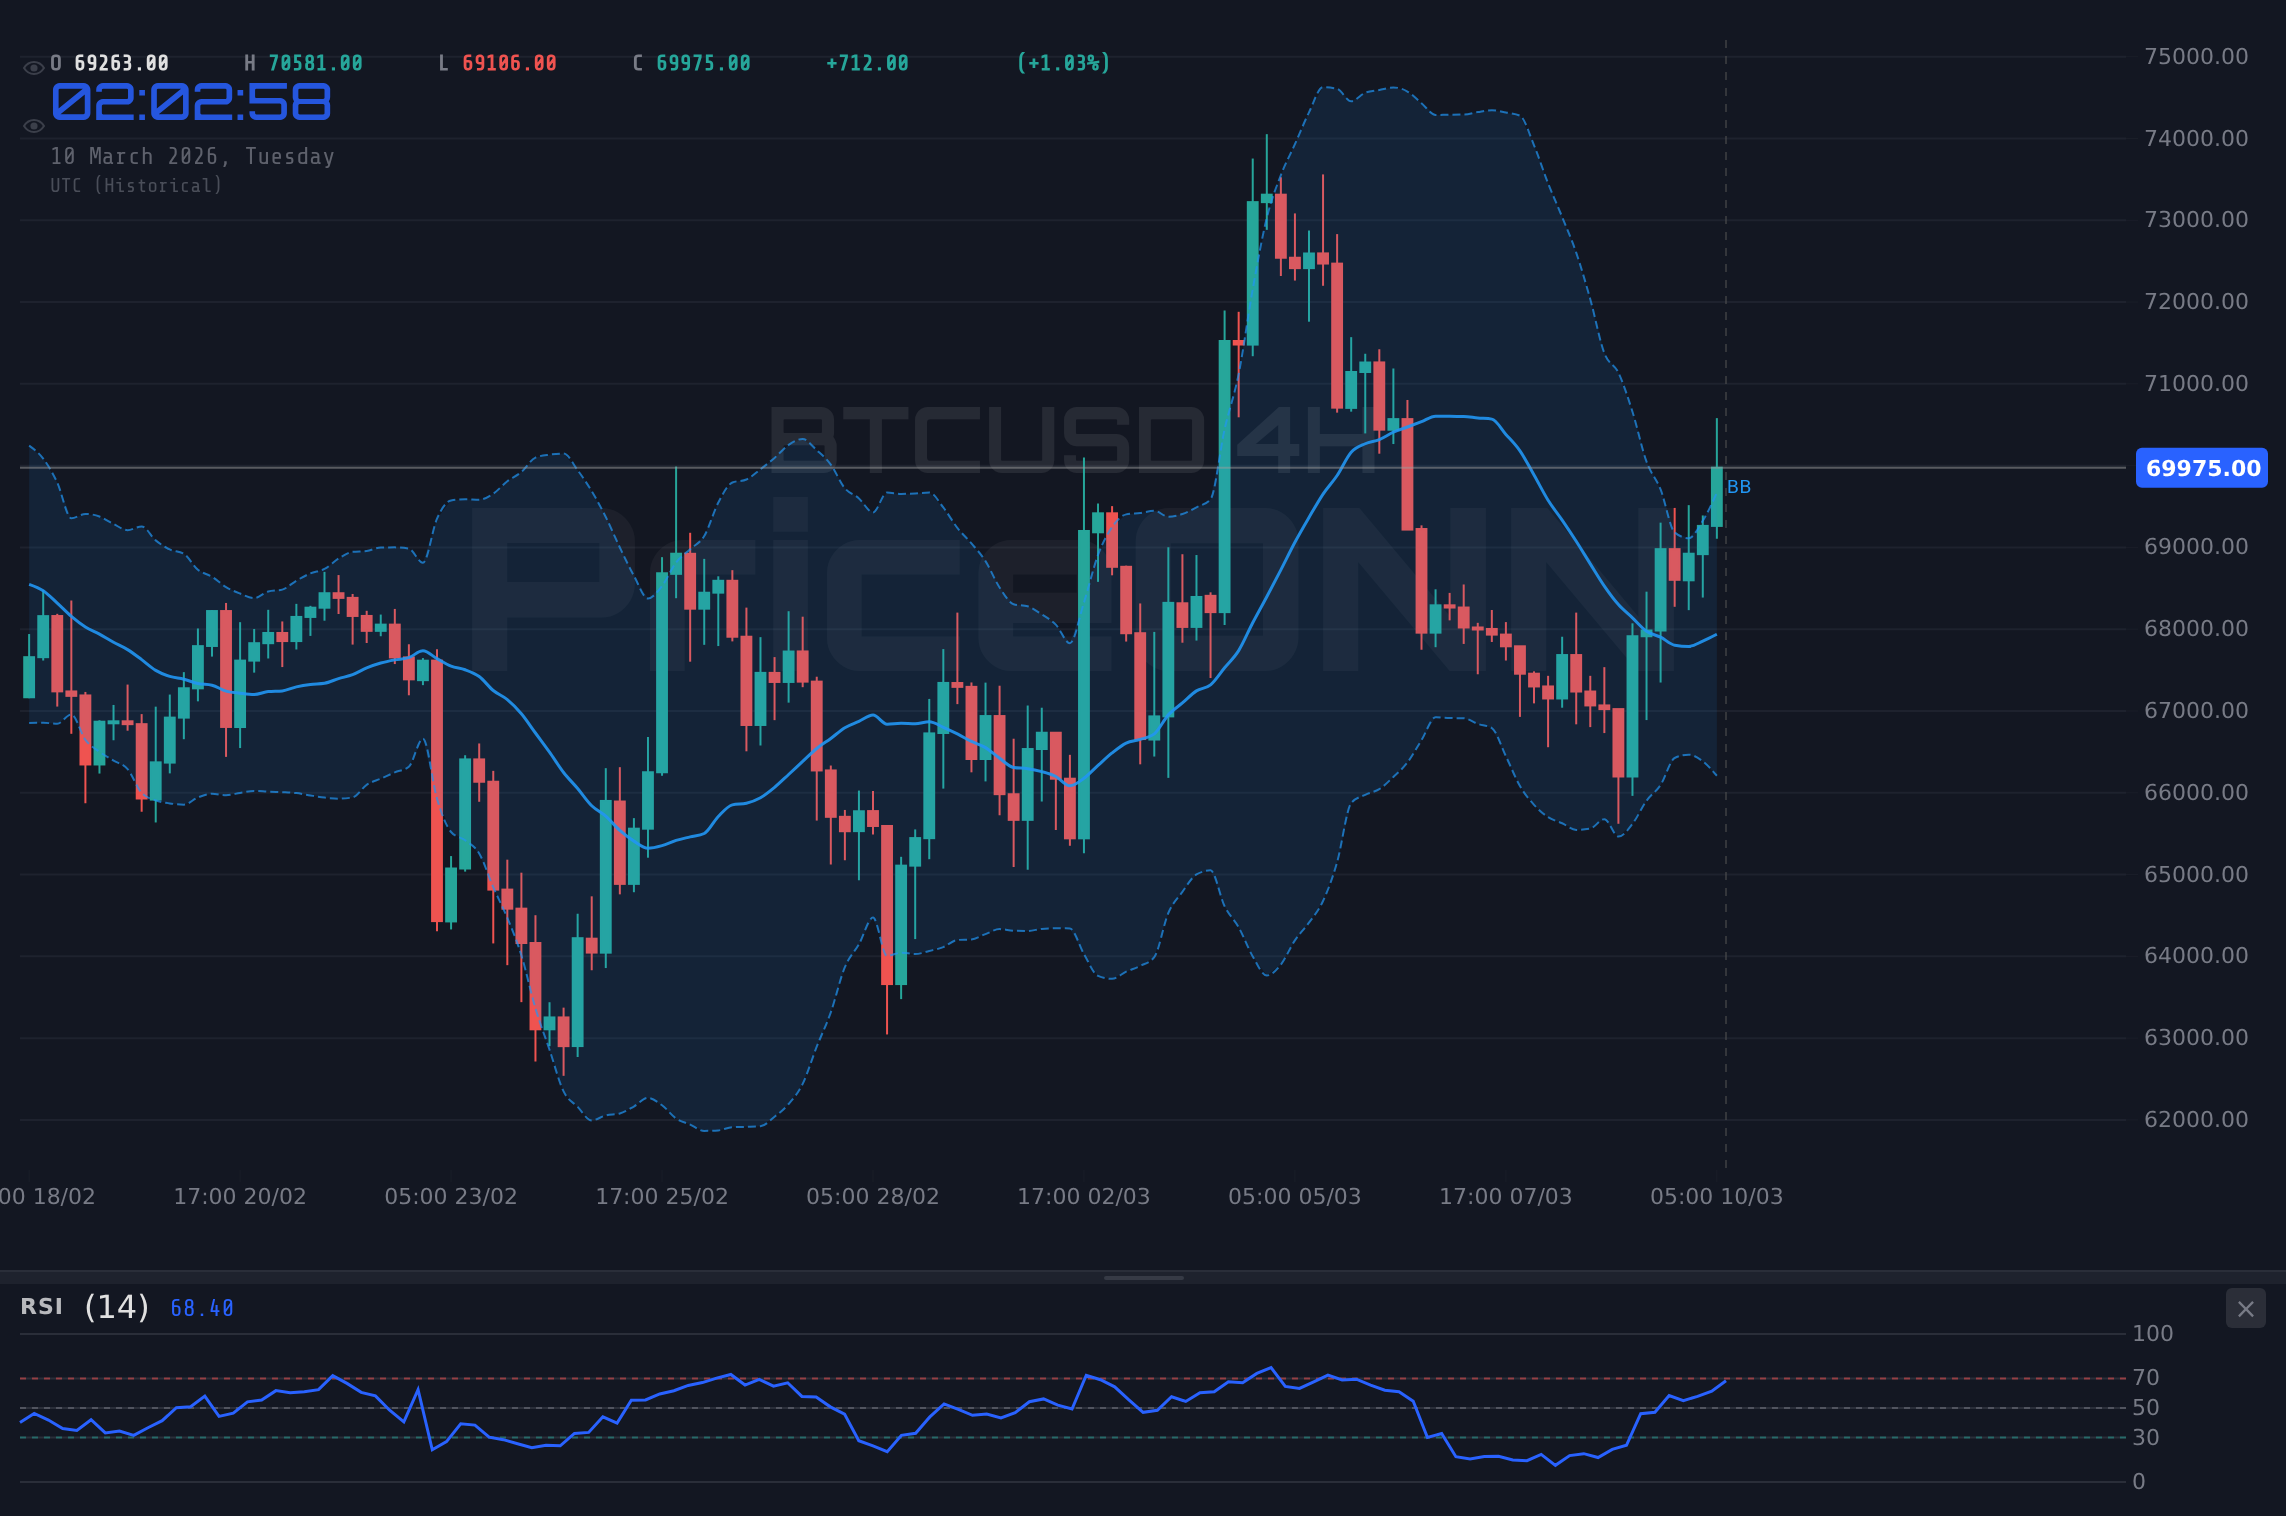Click the RSI 70 overbought level label

(2146, 1378)
